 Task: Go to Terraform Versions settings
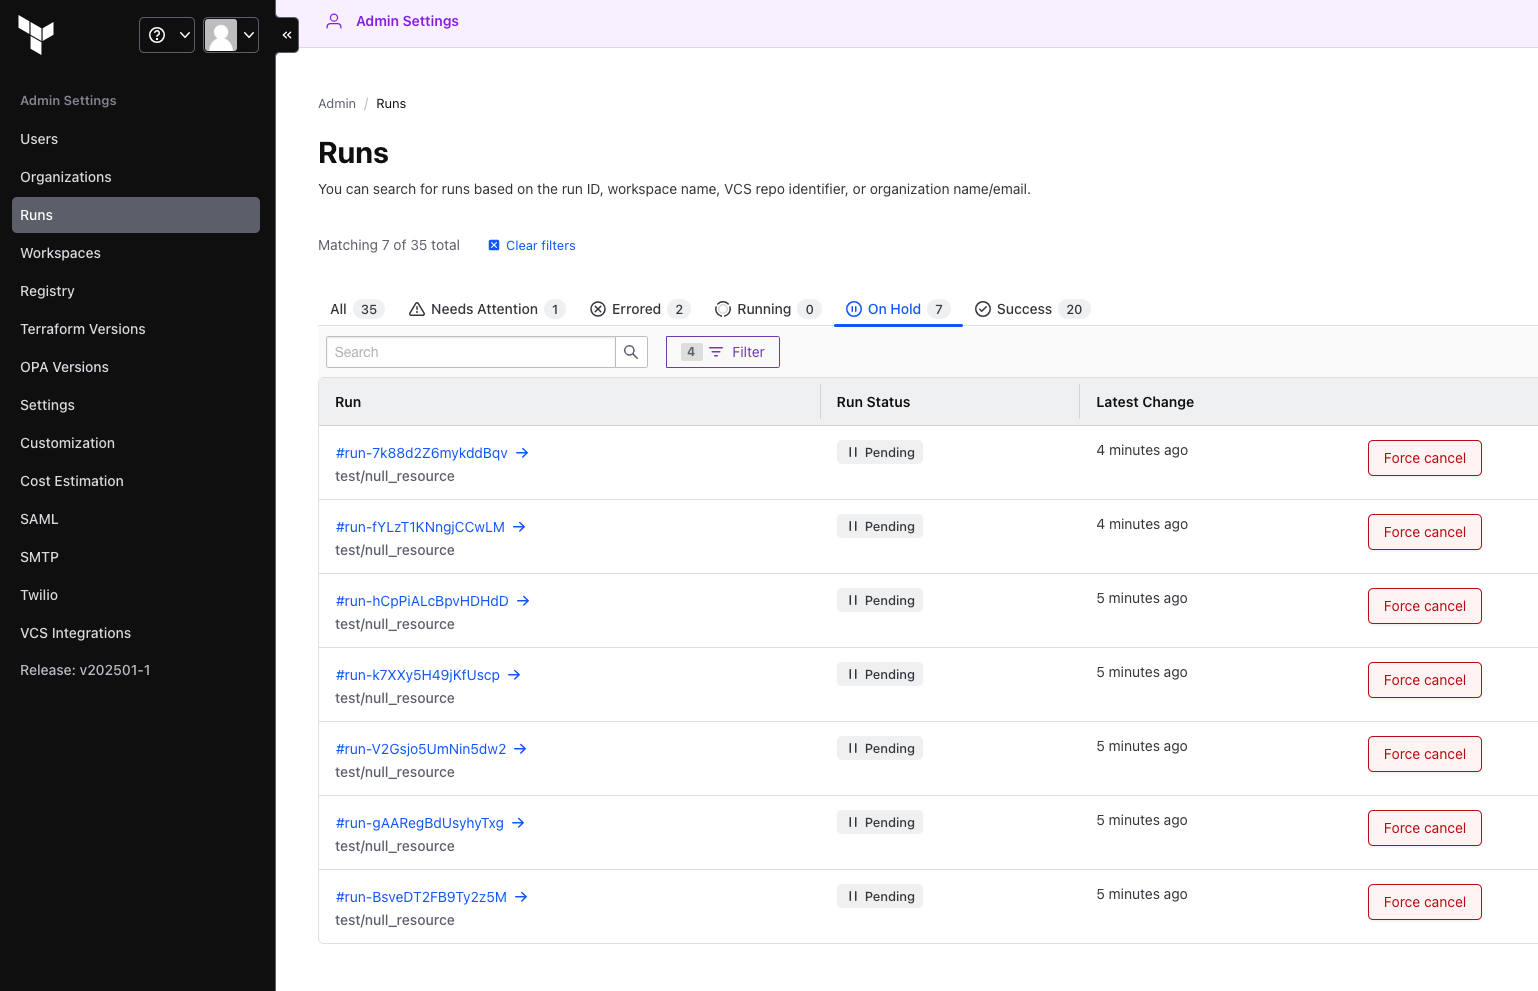click(x=83, y=329)
